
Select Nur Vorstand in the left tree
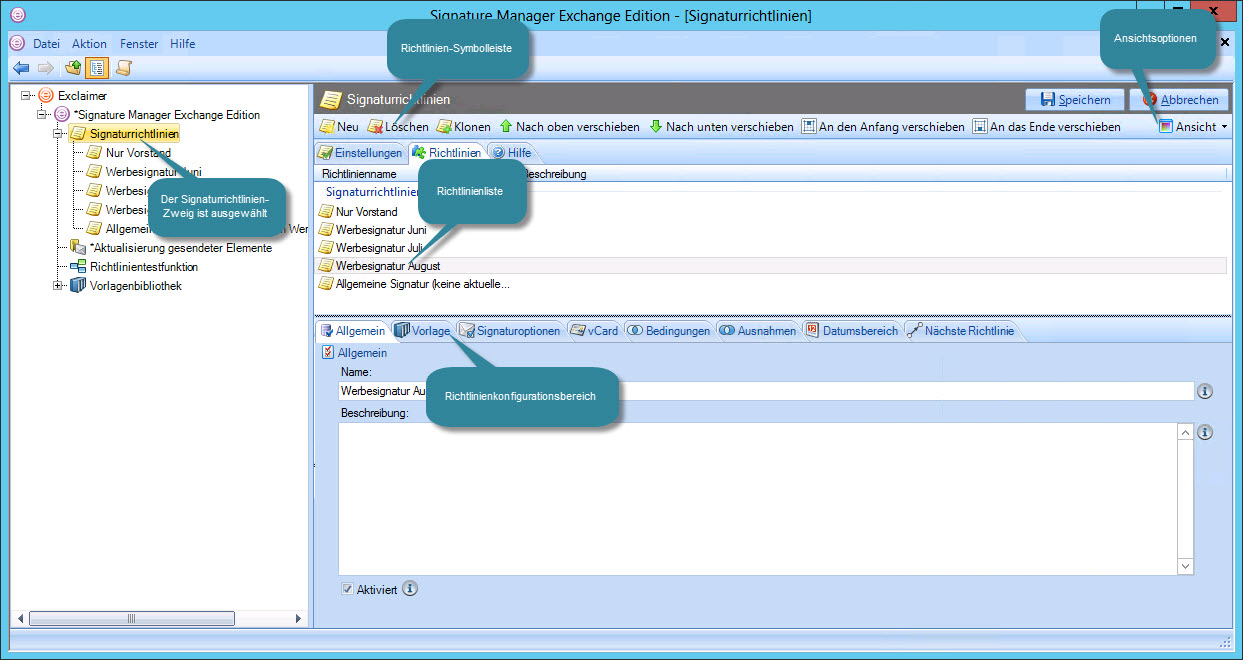138,153
